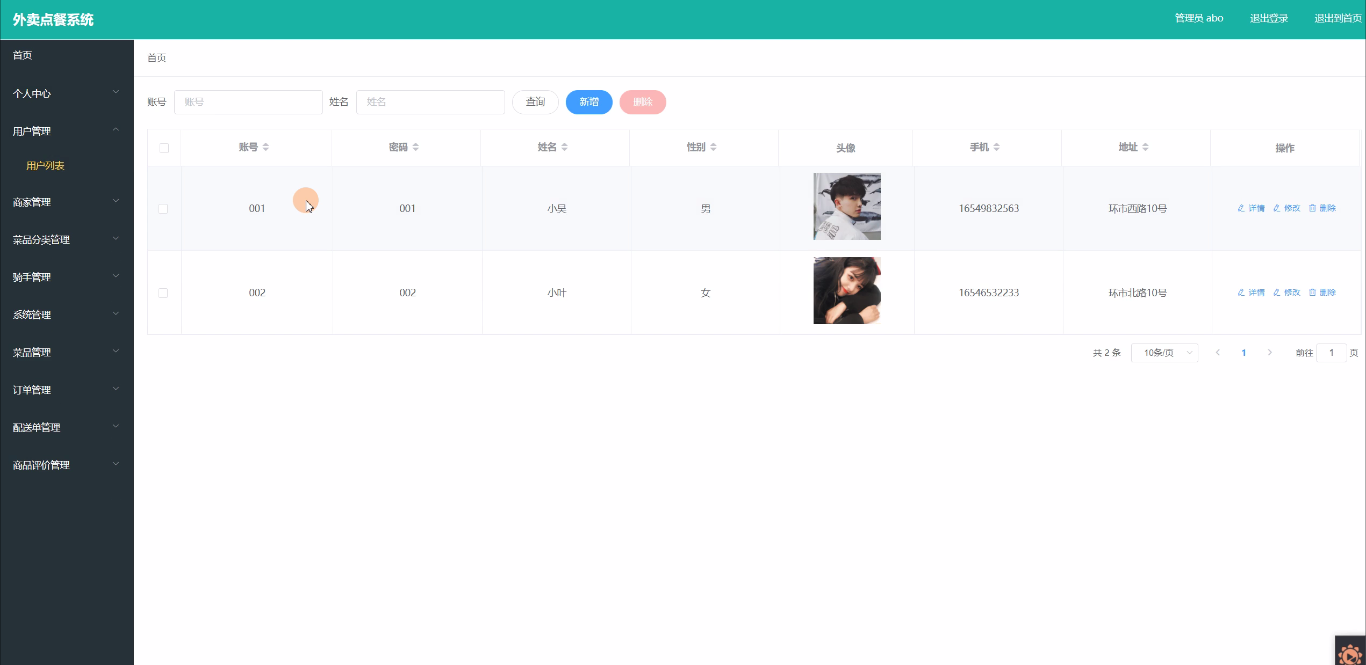The height and width of the screenshot is (665, 1366).
Task: Click 修改 for user 小吴
Action: click(1287, 209)
